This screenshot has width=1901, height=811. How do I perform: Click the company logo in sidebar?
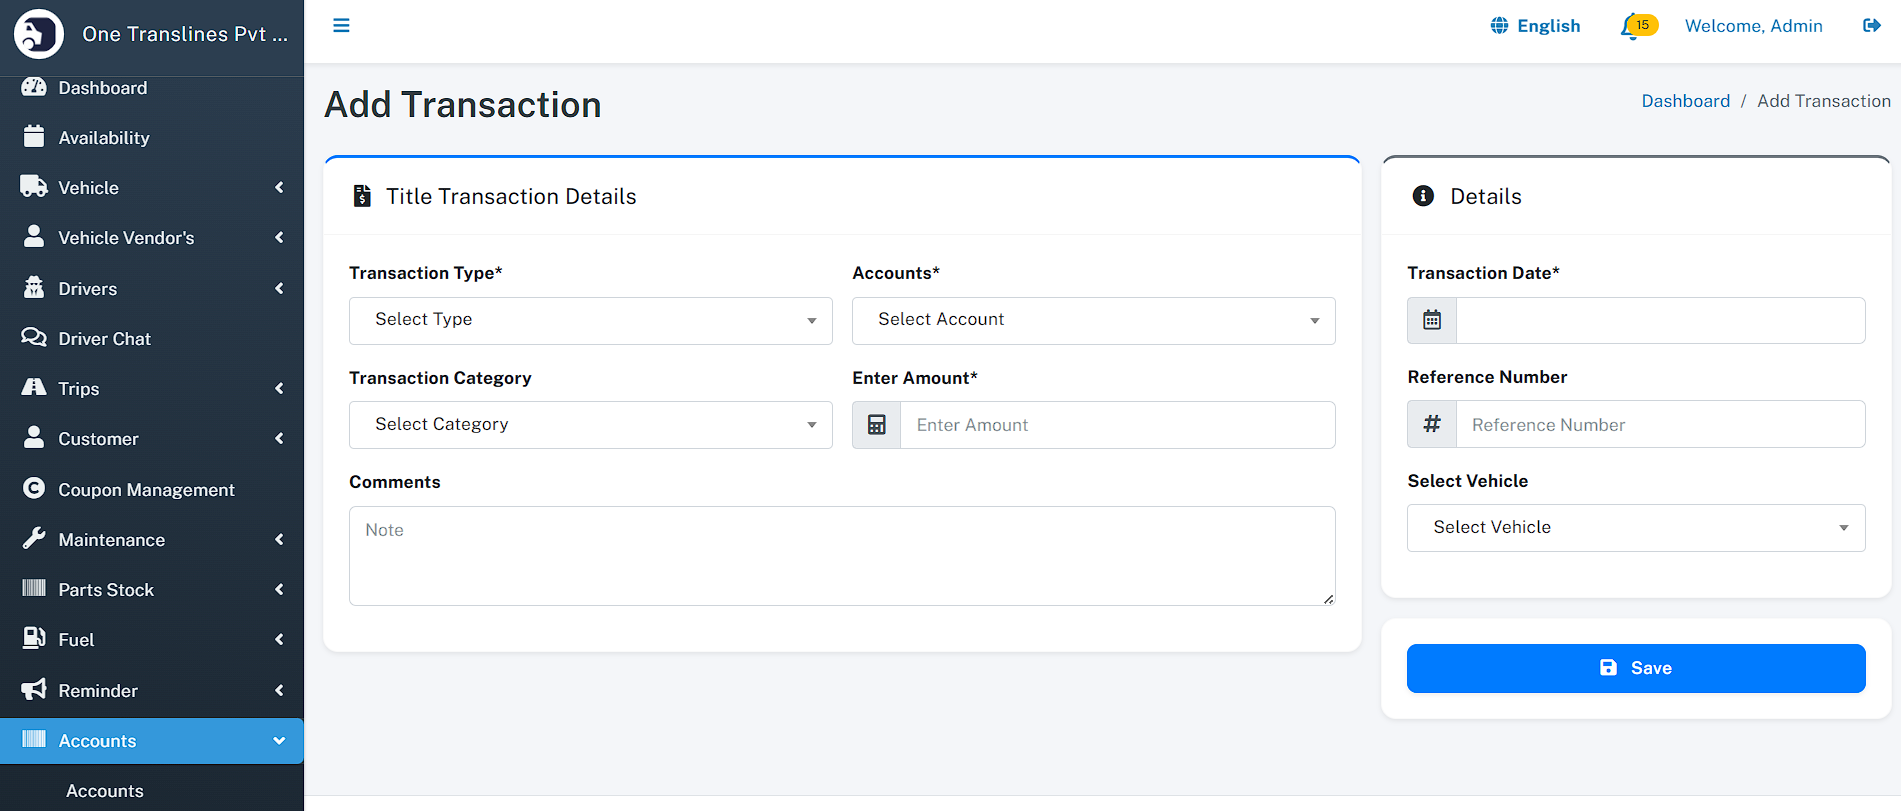[39, 34]
